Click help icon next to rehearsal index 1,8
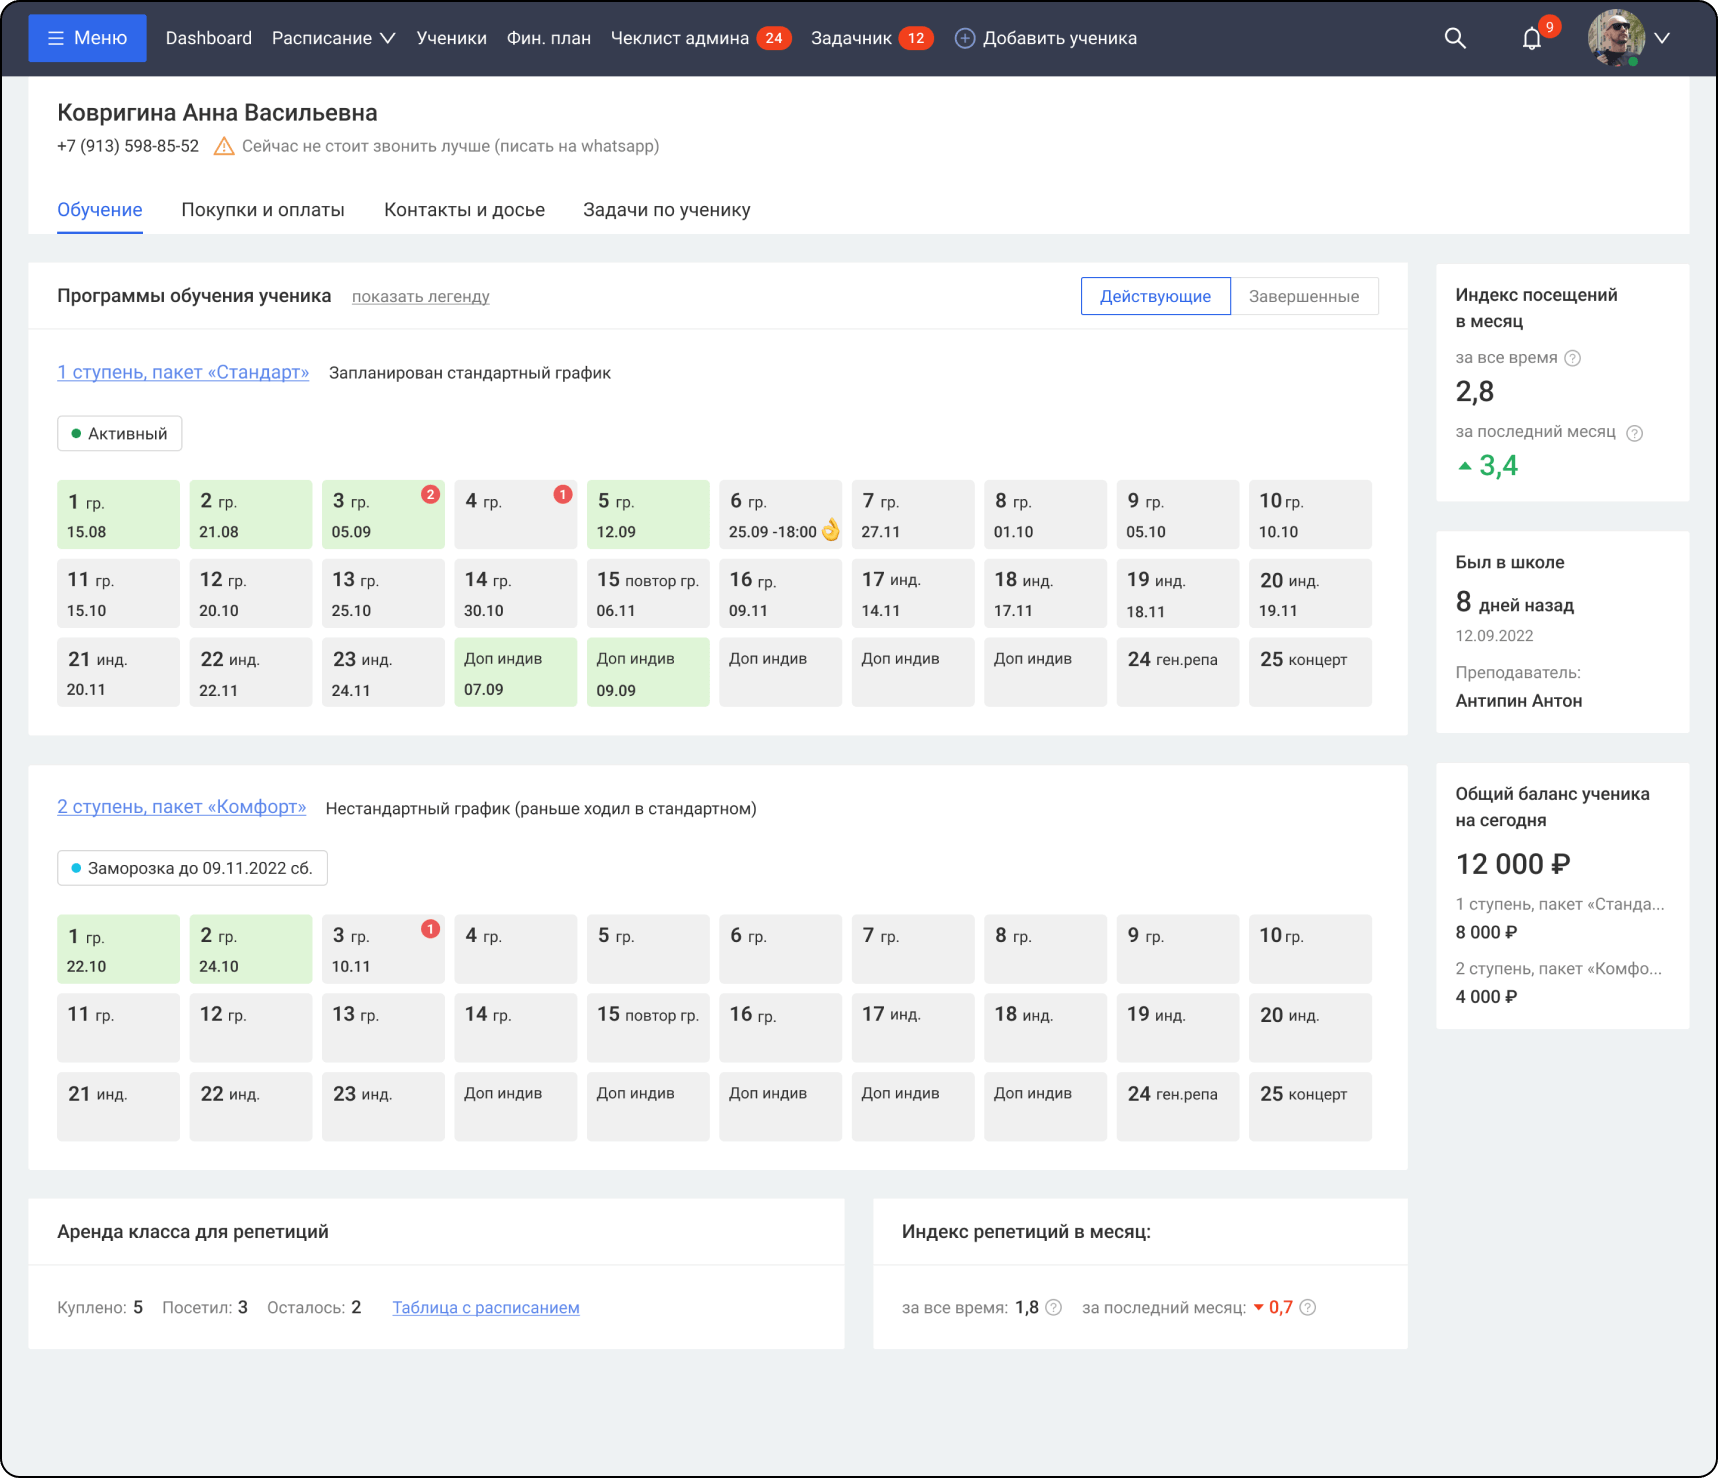1718x1478 pixels. [1053, 1307]
